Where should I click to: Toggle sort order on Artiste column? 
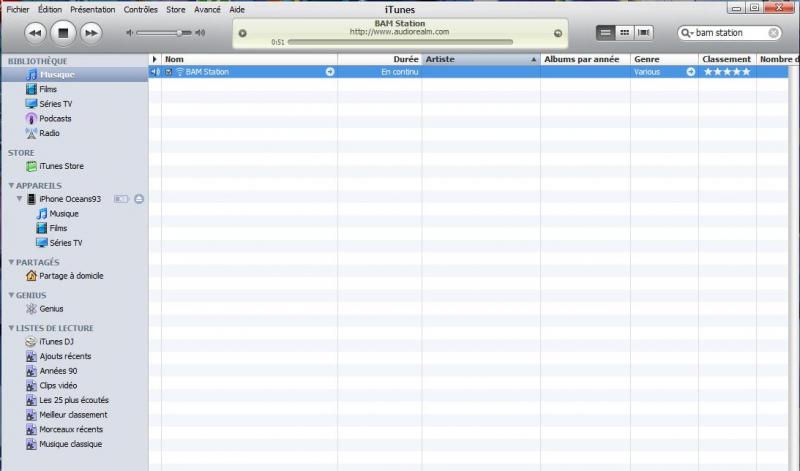[481, 59]
